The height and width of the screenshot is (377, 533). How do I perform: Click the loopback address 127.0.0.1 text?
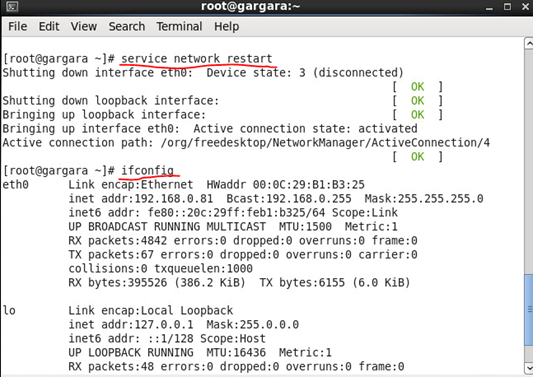(x=164, y=324)
